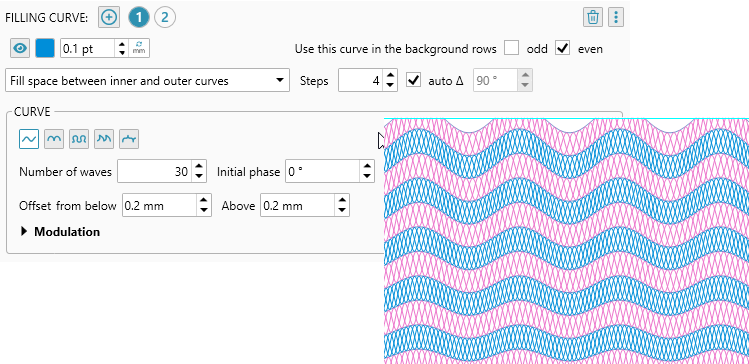Viewport: 749px width, 364px height.
Task: Select the bracket-shaped curve type
Action: [129, 139]
